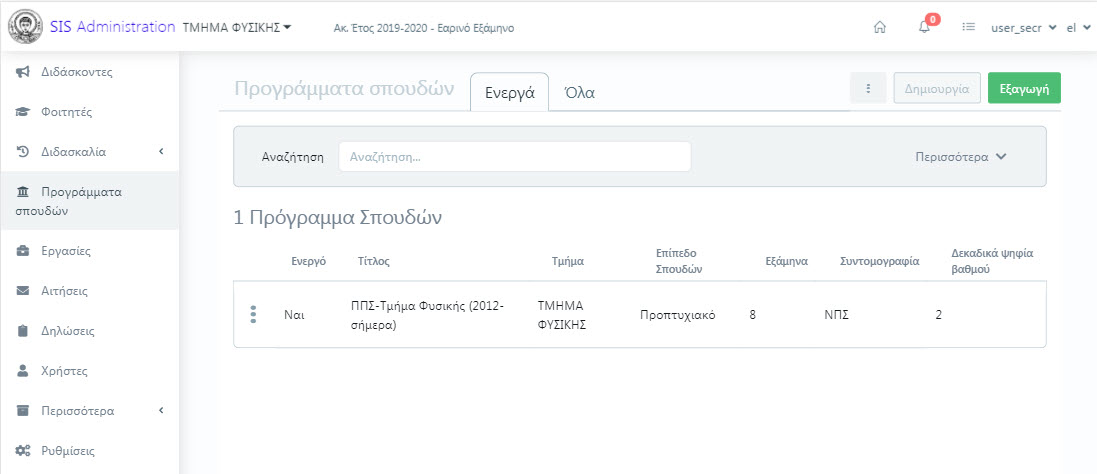The height and width of the screenshot is (474, 1097).
Task: Select the Αιτήσεις envelope icon
Action: coord(22,291)
